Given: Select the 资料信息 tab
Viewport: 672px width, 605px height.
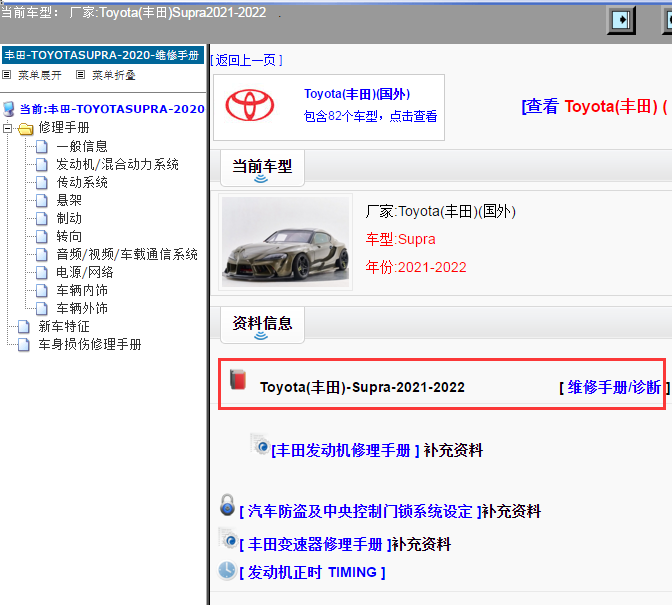Looking at the screenshot, I should tap(262, 325).
